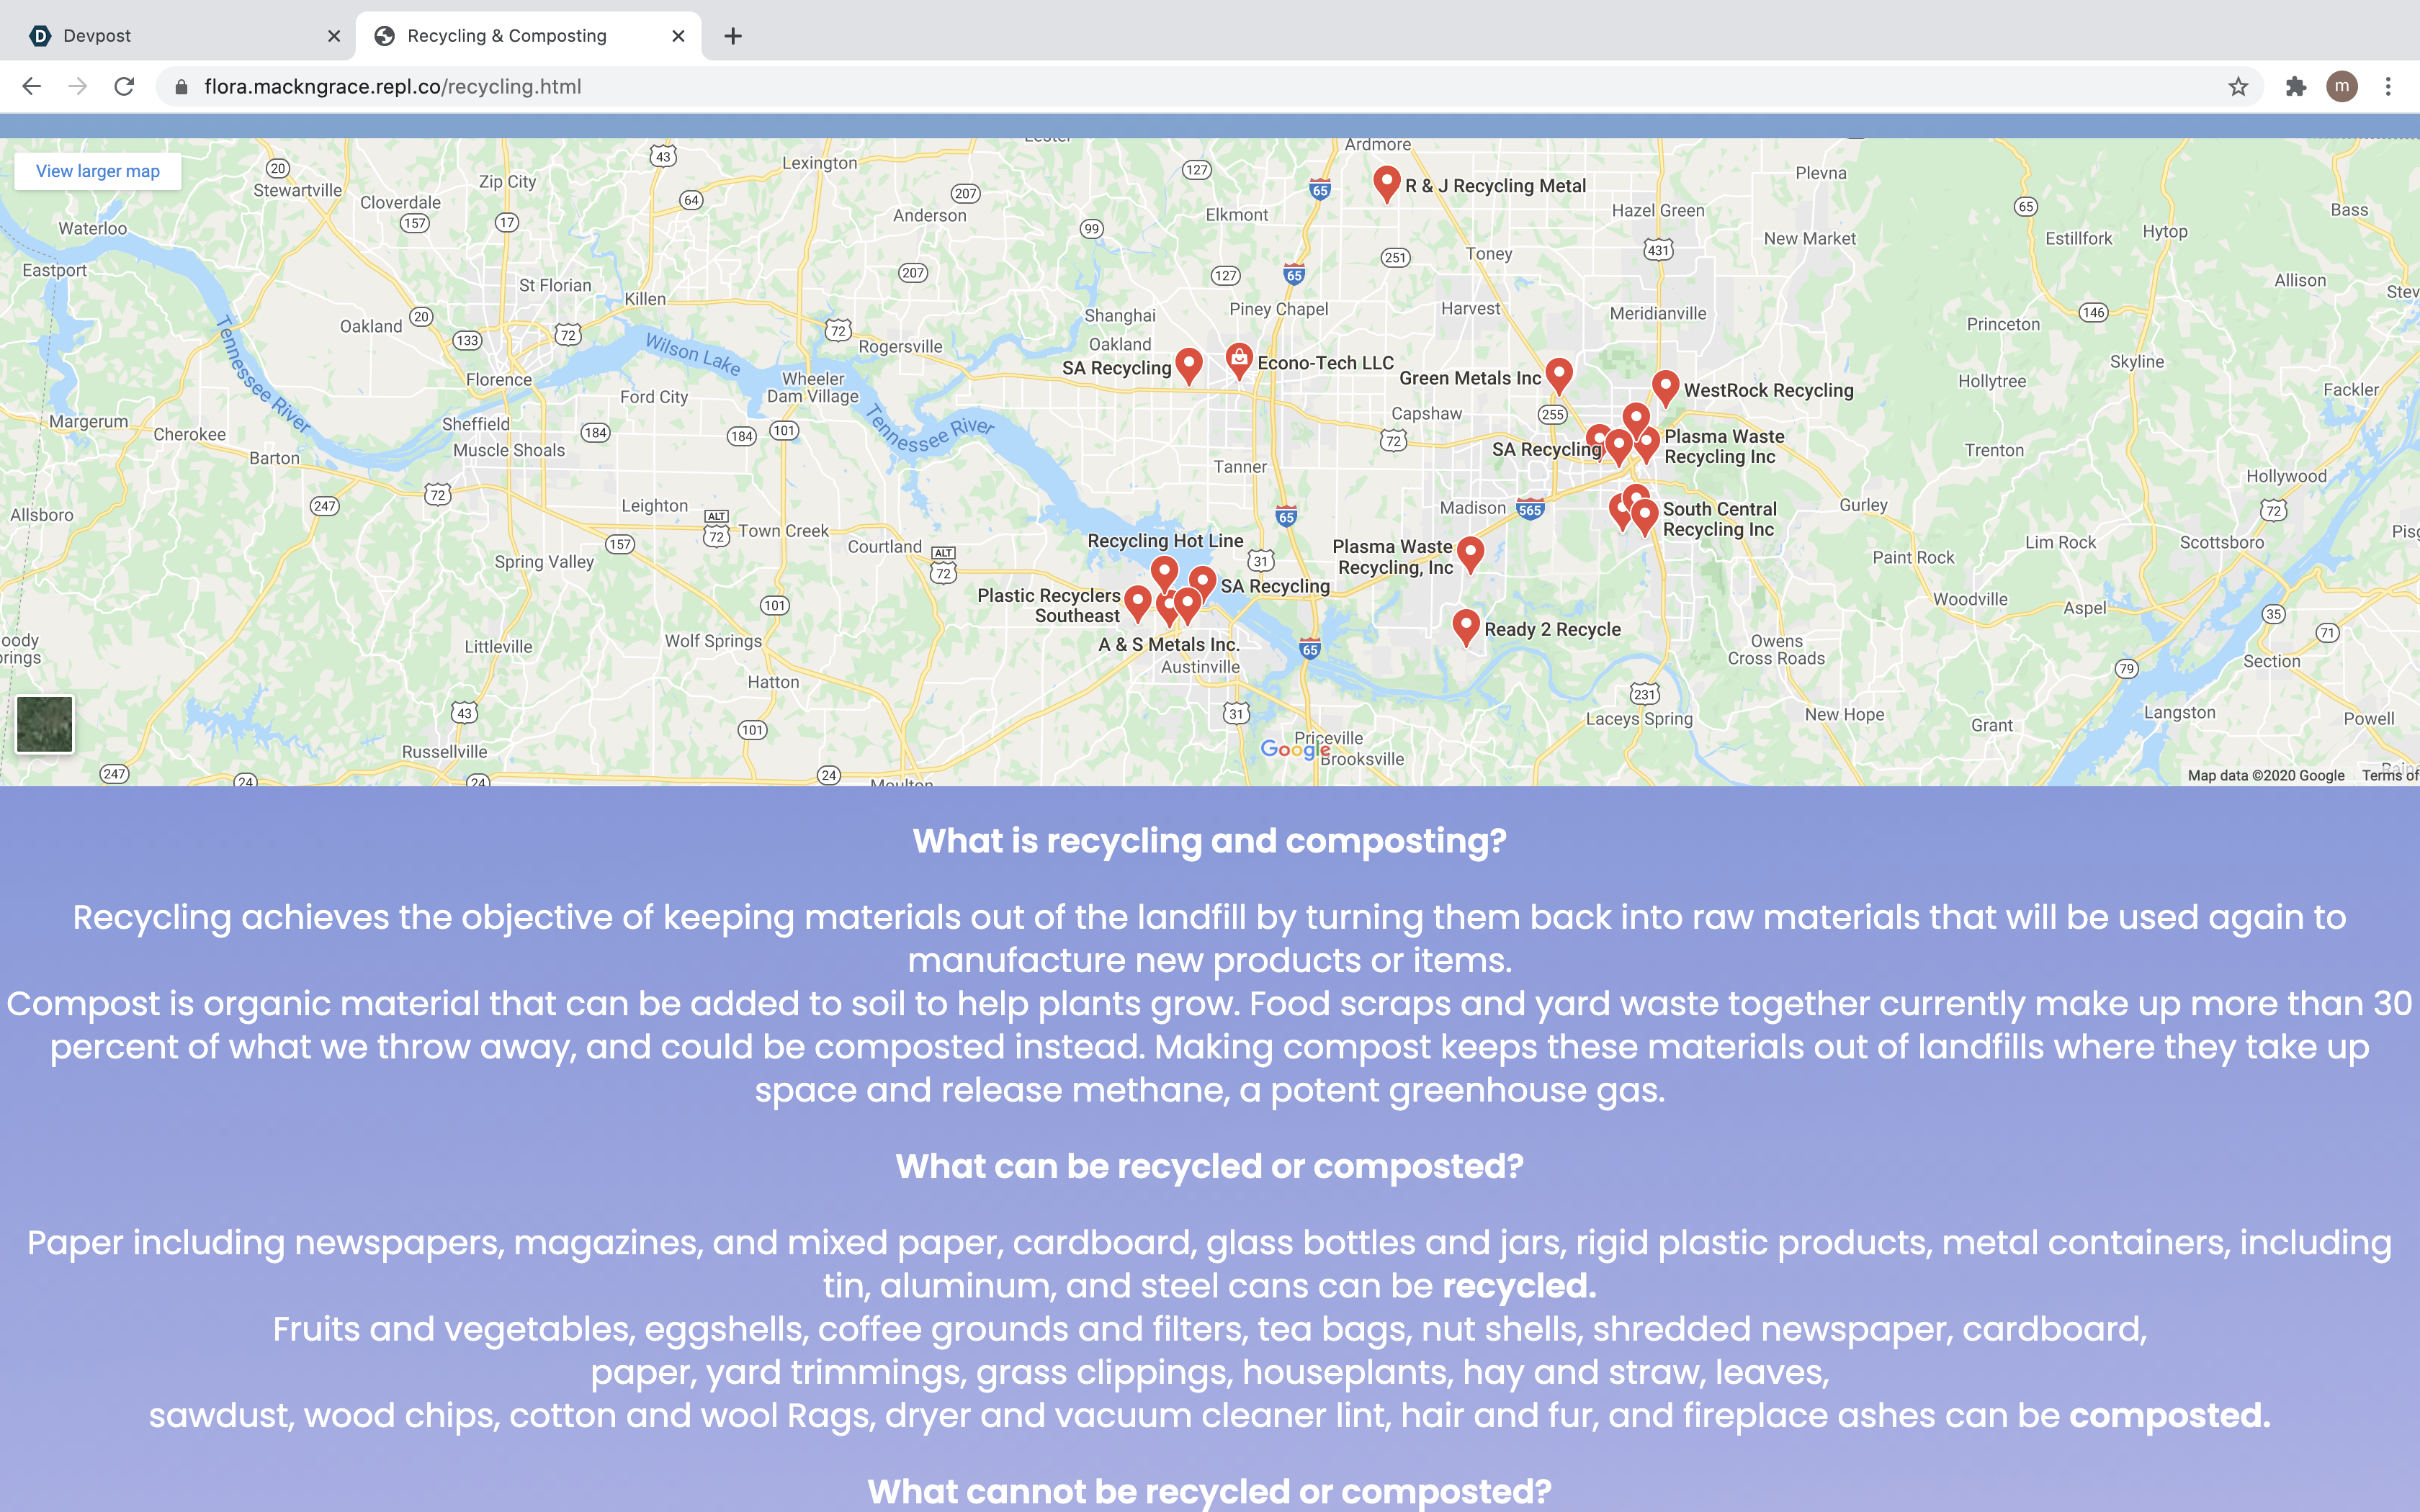Image resolution: width=2420 pixels, height=1512 pixels.
Task: Go back using the browser back arrow
Action: [32, 87]
